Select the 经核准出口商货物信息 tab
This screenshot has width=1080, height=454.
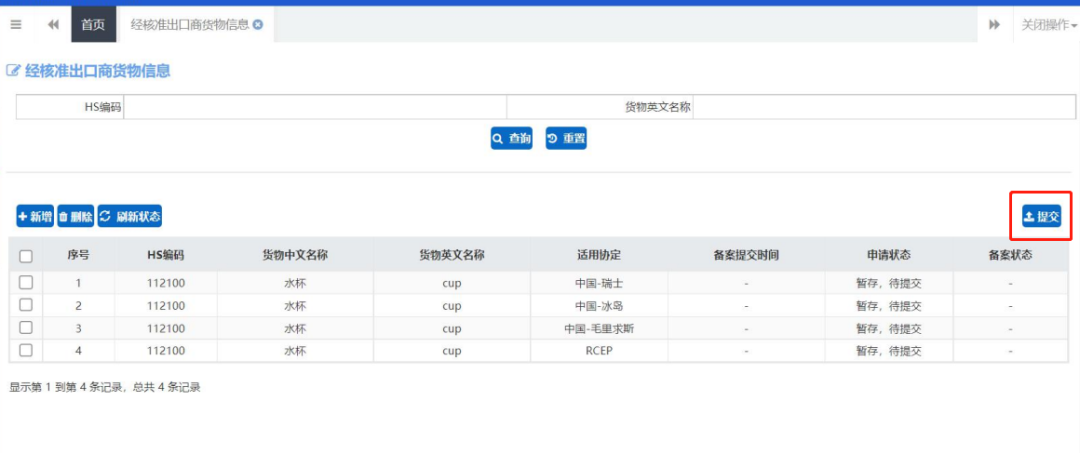(189, 25)
